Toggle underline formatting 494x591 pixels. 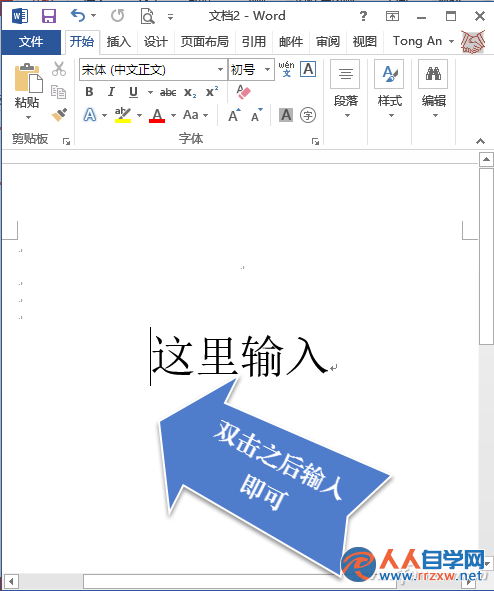133,92
